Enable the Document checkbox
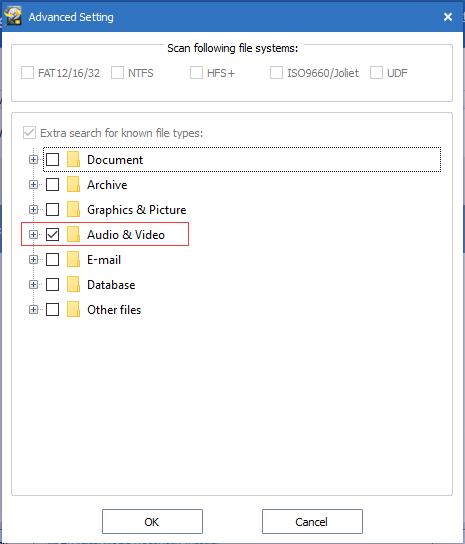Screen dimensions: 465x544 [x=52, y=160]
